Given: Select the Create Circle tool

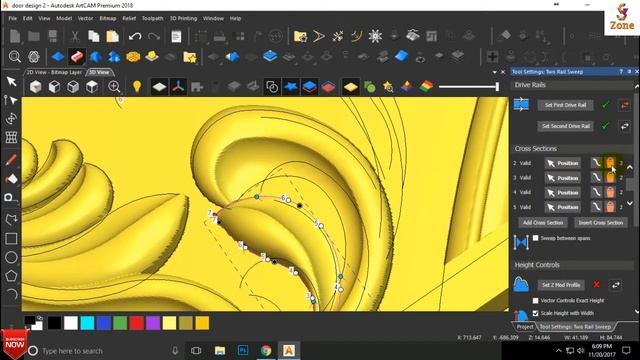Looking at the screenshot, I should click(x=11, y=257).
